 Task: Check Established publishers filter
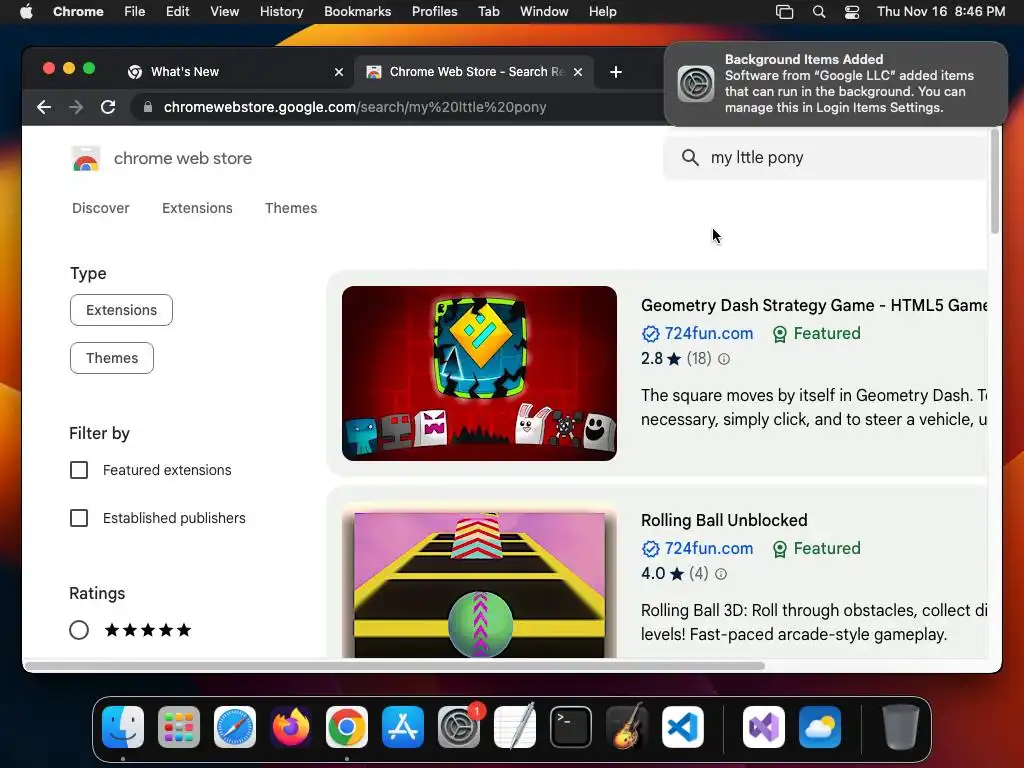pos(79,518)
